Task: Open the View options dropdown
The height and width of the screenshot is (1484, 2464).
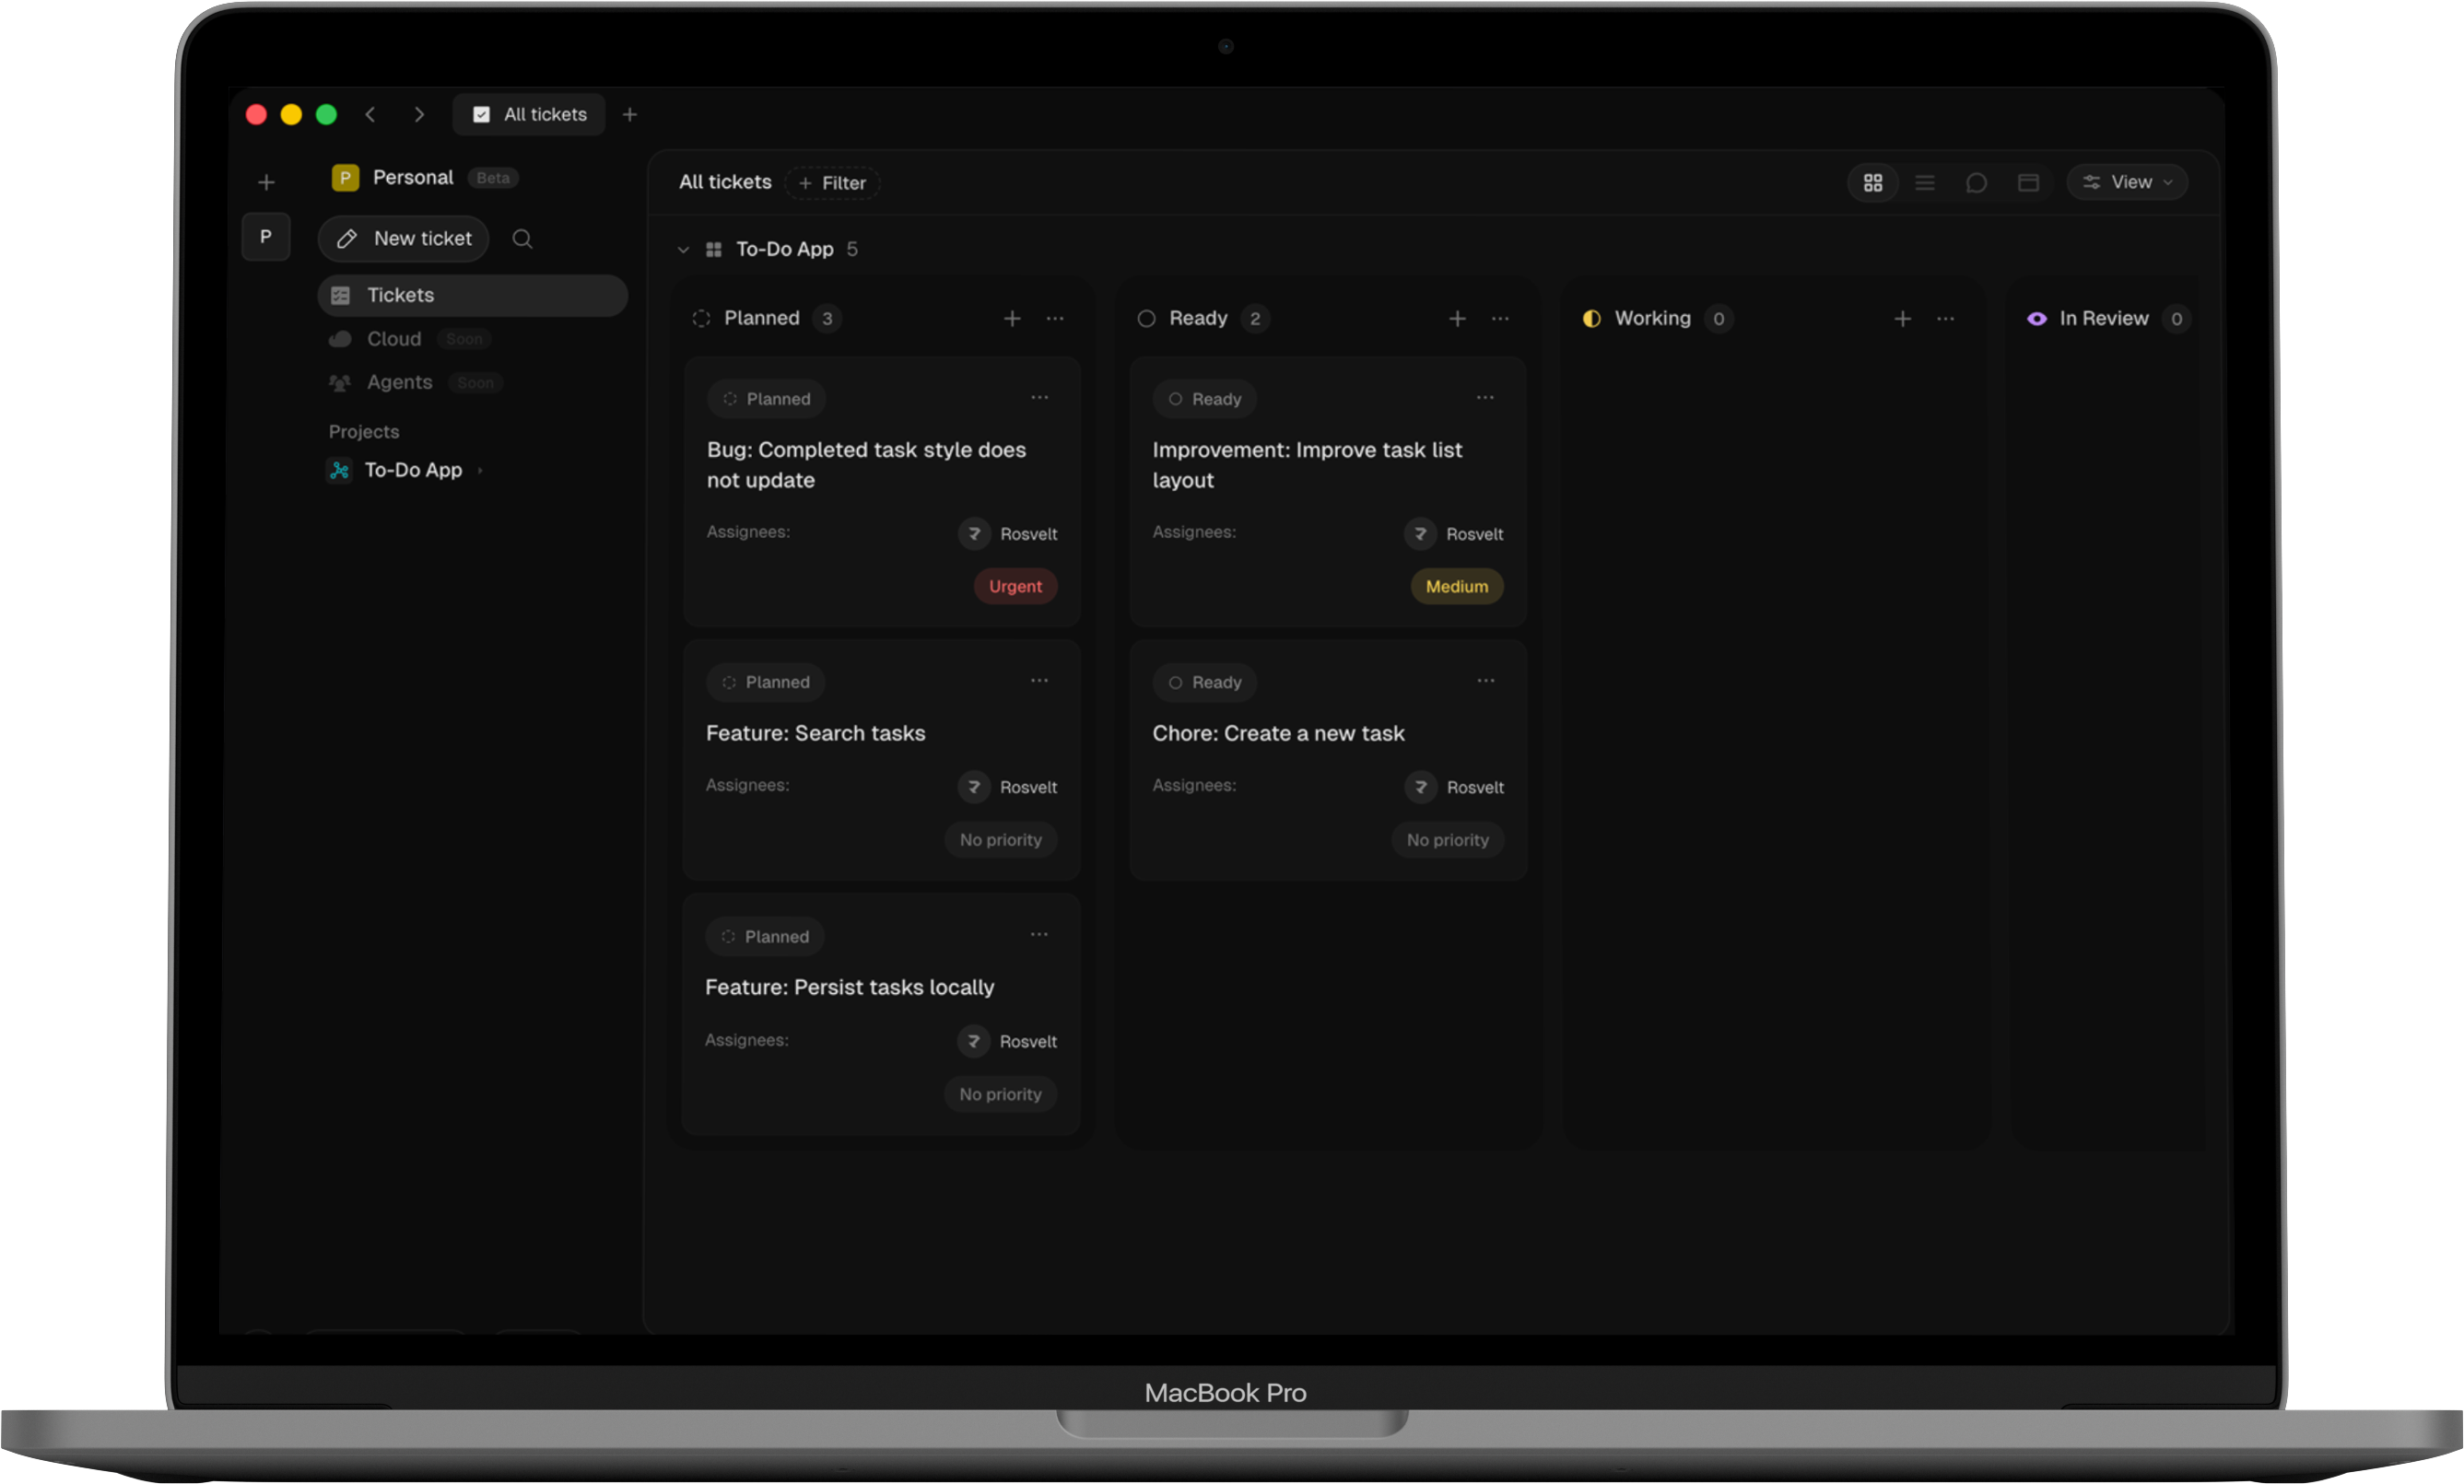Action: click(x=2127, y=182)
